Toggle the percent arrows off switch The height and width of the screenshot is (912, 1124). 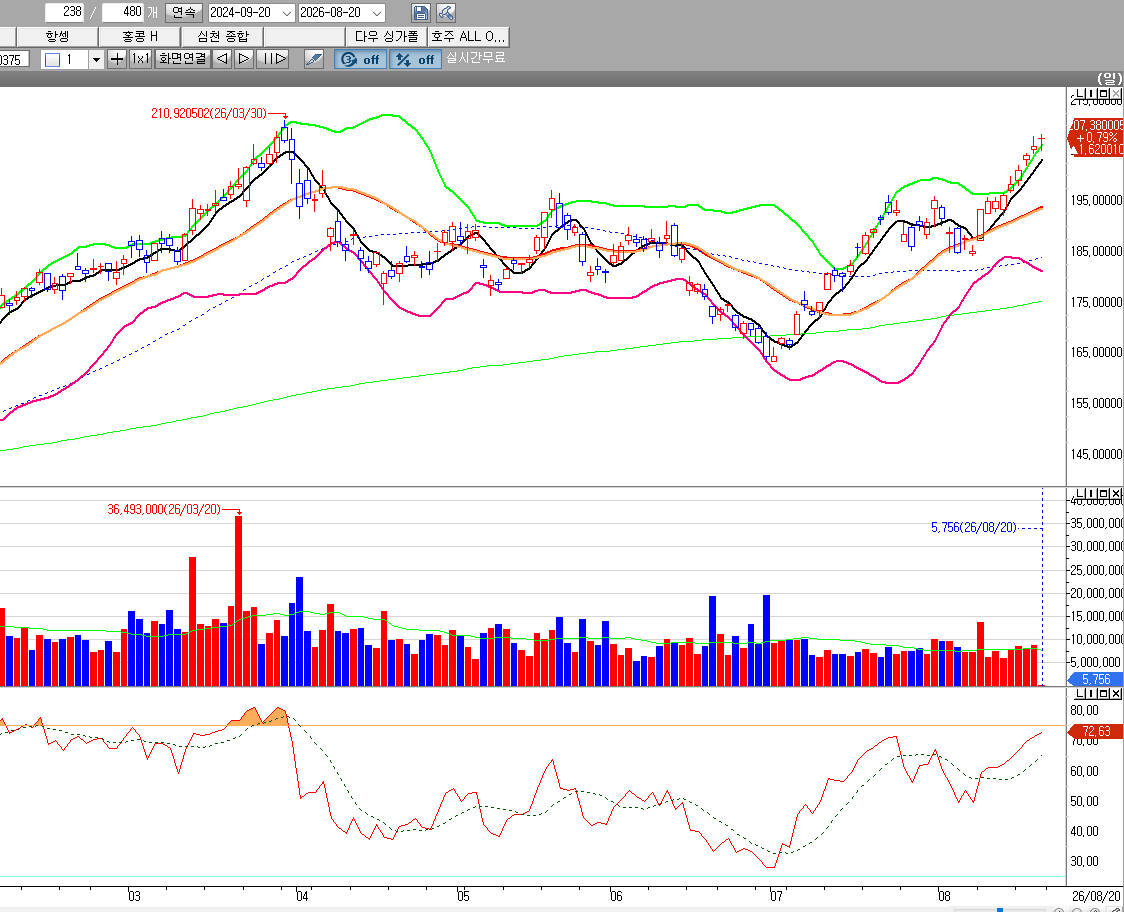tap(416, 60)
